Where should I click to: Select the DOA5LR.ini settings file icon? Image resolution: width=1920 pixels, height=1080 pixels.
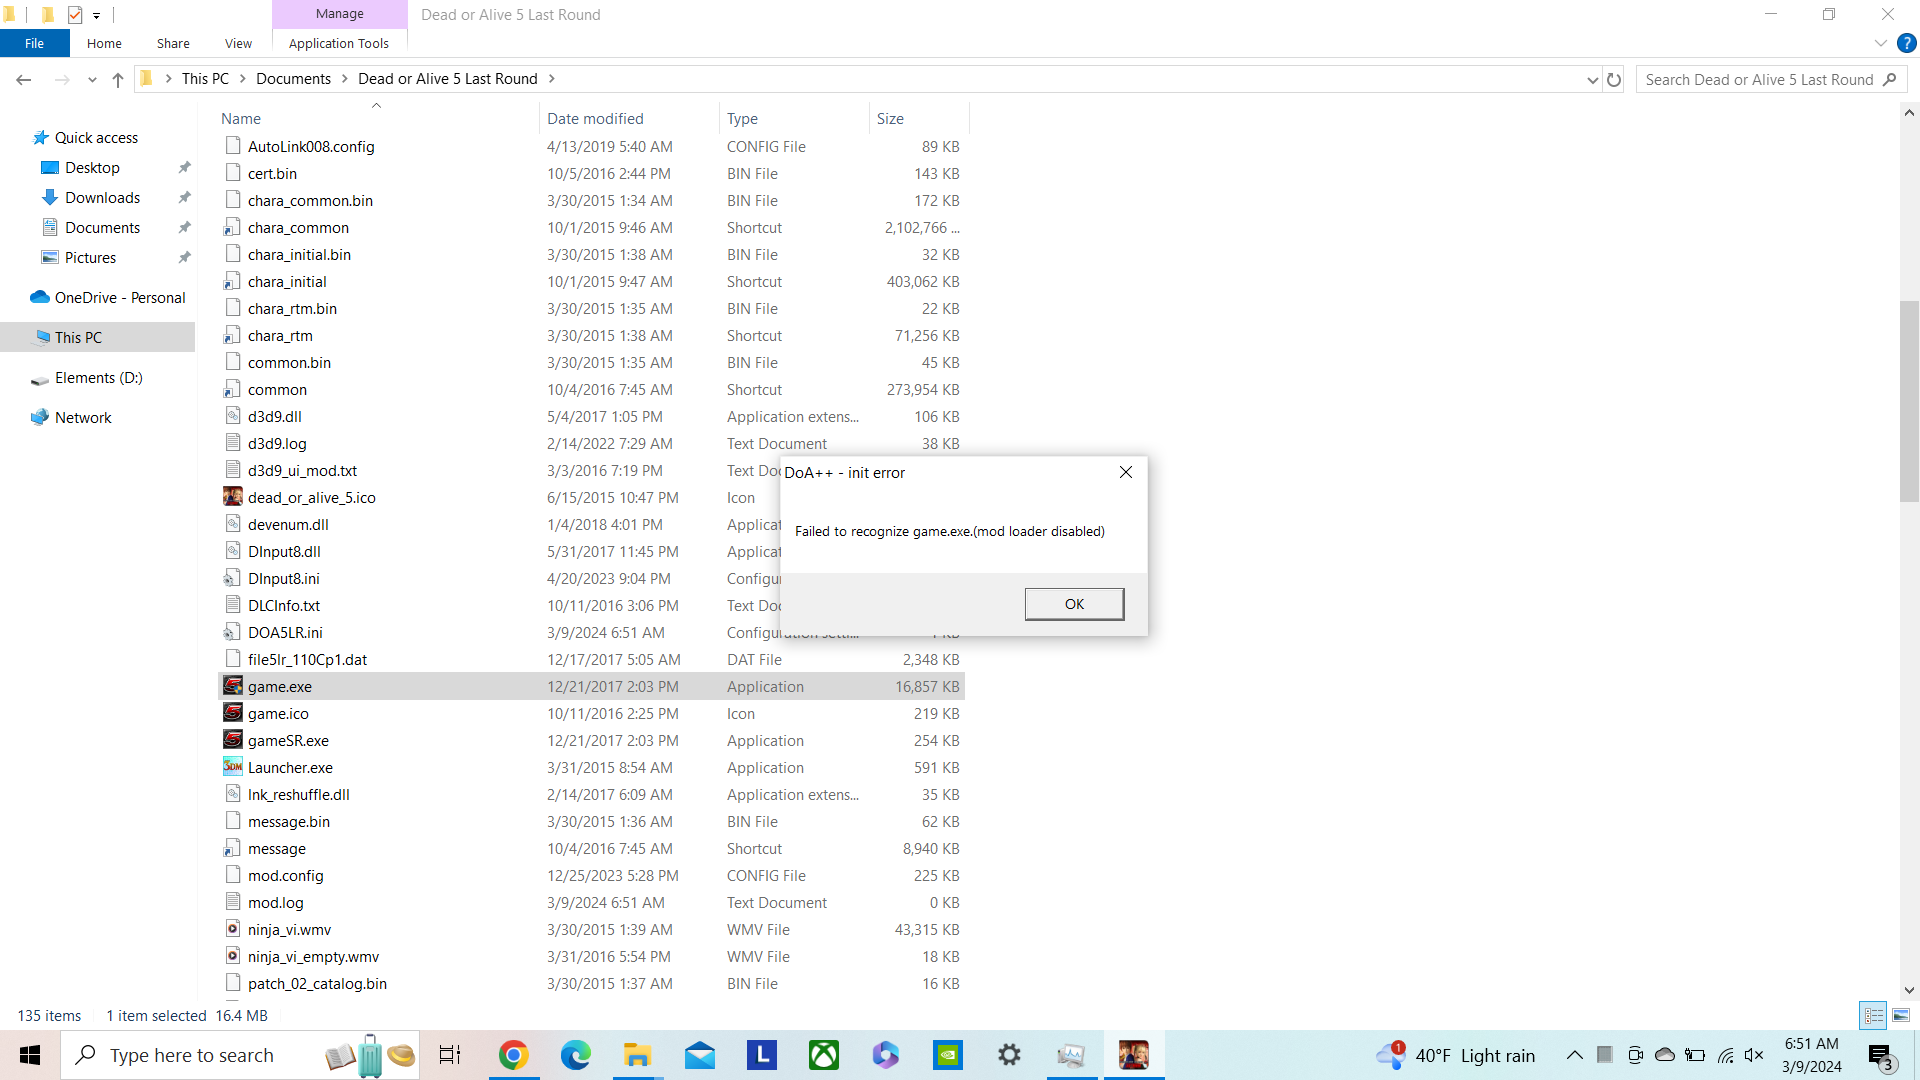click(x=233, y=632)
